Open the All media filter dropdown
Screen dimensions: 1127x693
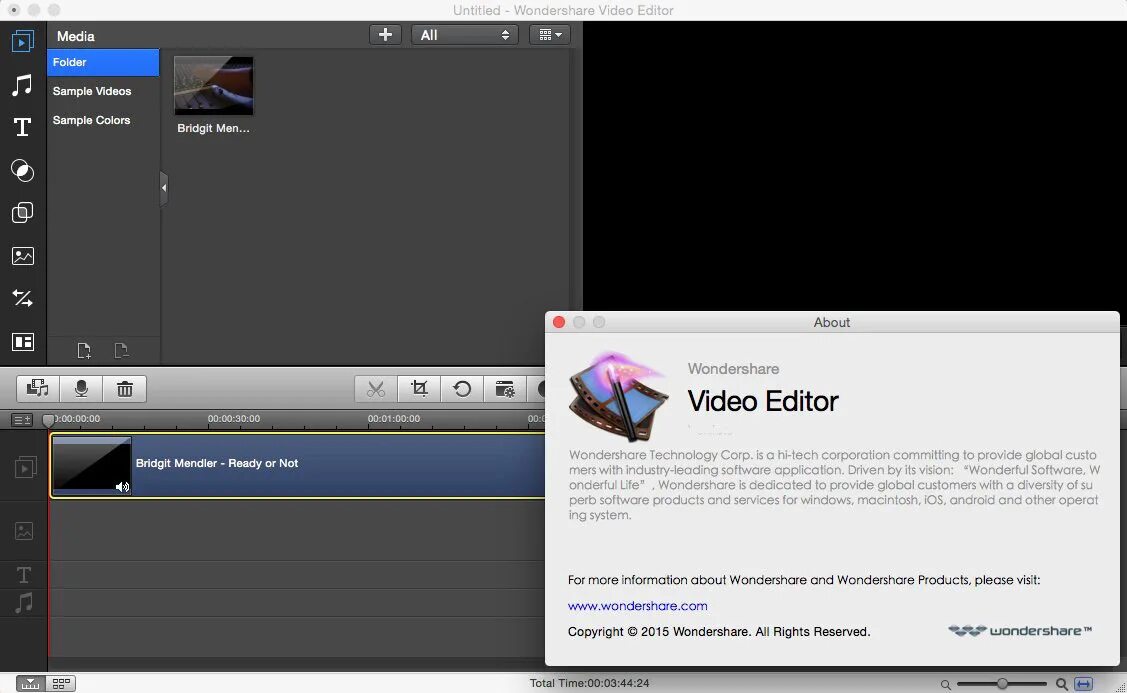point(464,35)
